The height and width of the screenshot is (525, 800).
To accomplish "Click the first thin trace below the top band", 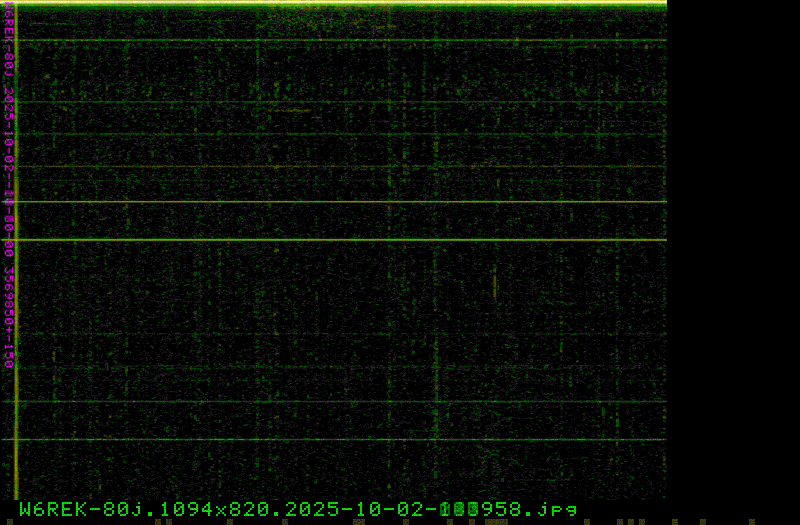I will click(x=340, y=40).
